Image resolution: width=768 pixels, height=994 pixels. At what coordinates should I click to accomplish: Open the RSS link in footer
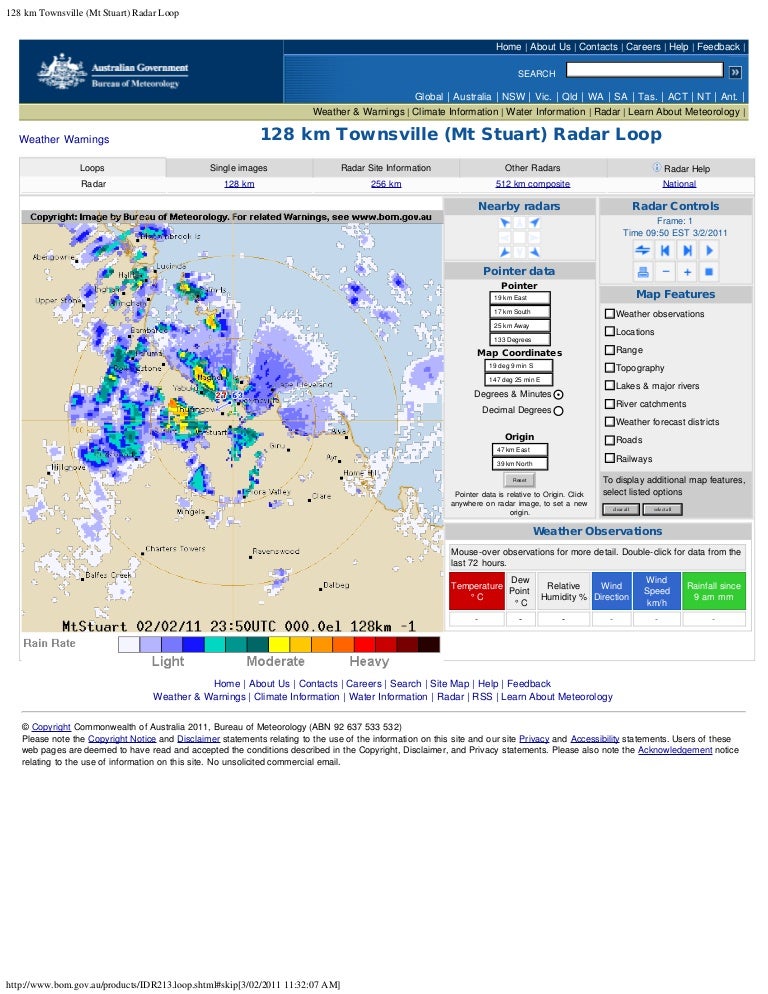pos(482,696)
